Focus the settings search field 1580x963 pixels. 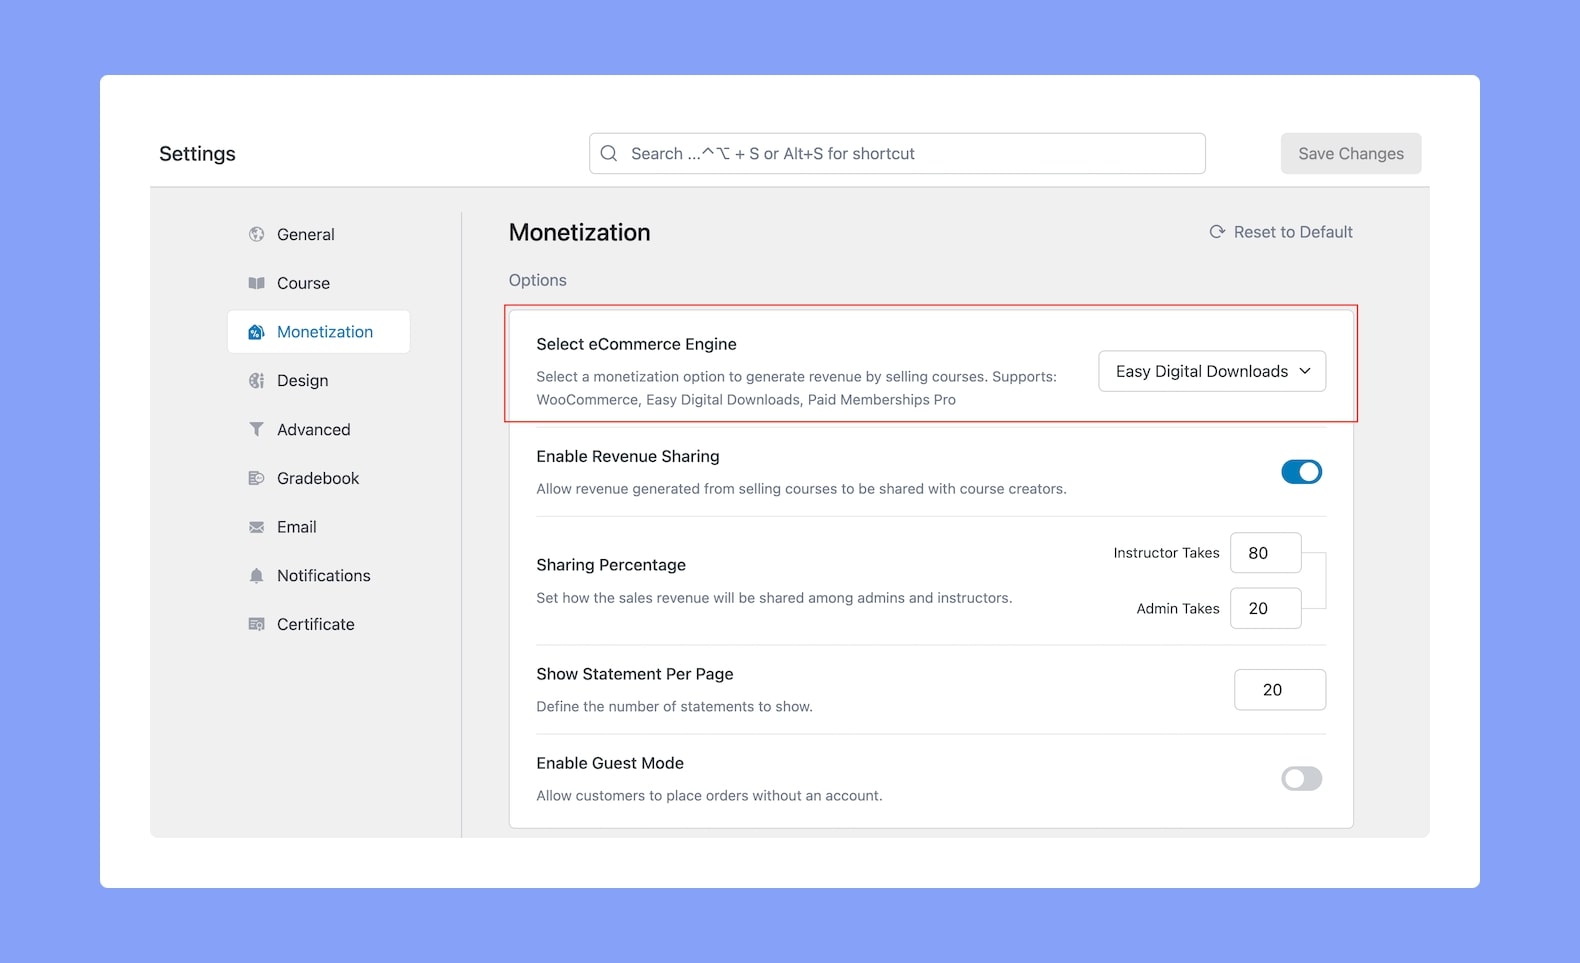tap(897, 153)
